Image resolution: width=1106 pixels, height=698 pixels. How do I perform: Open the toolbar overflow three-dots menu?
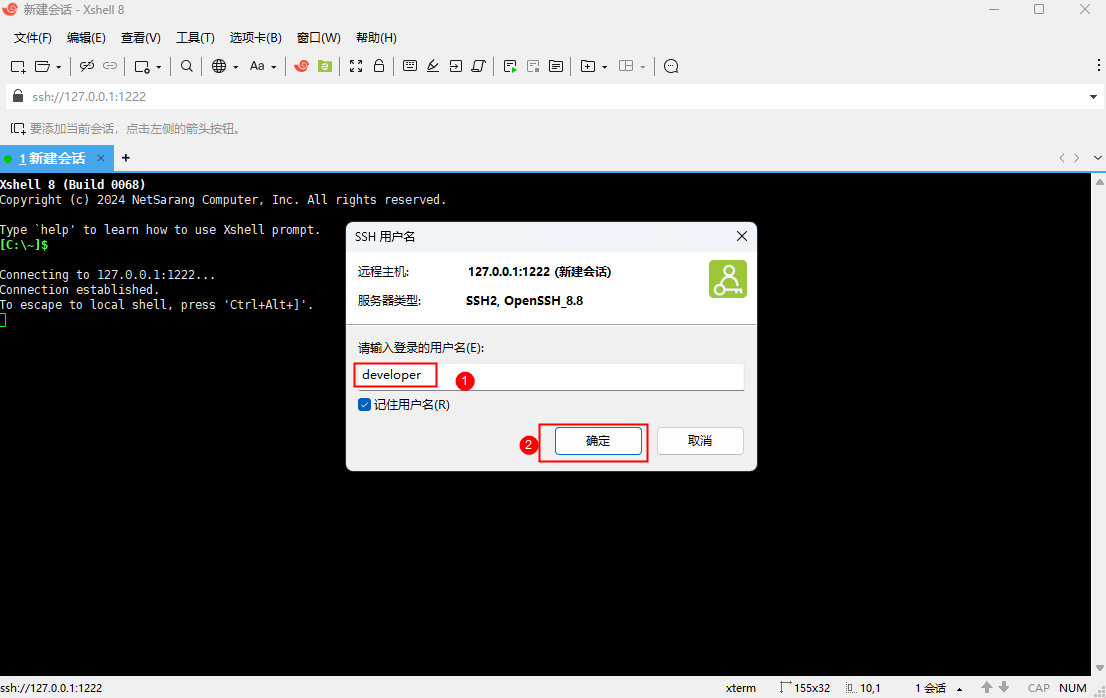pyautogui.click(x=1098, y=65)
